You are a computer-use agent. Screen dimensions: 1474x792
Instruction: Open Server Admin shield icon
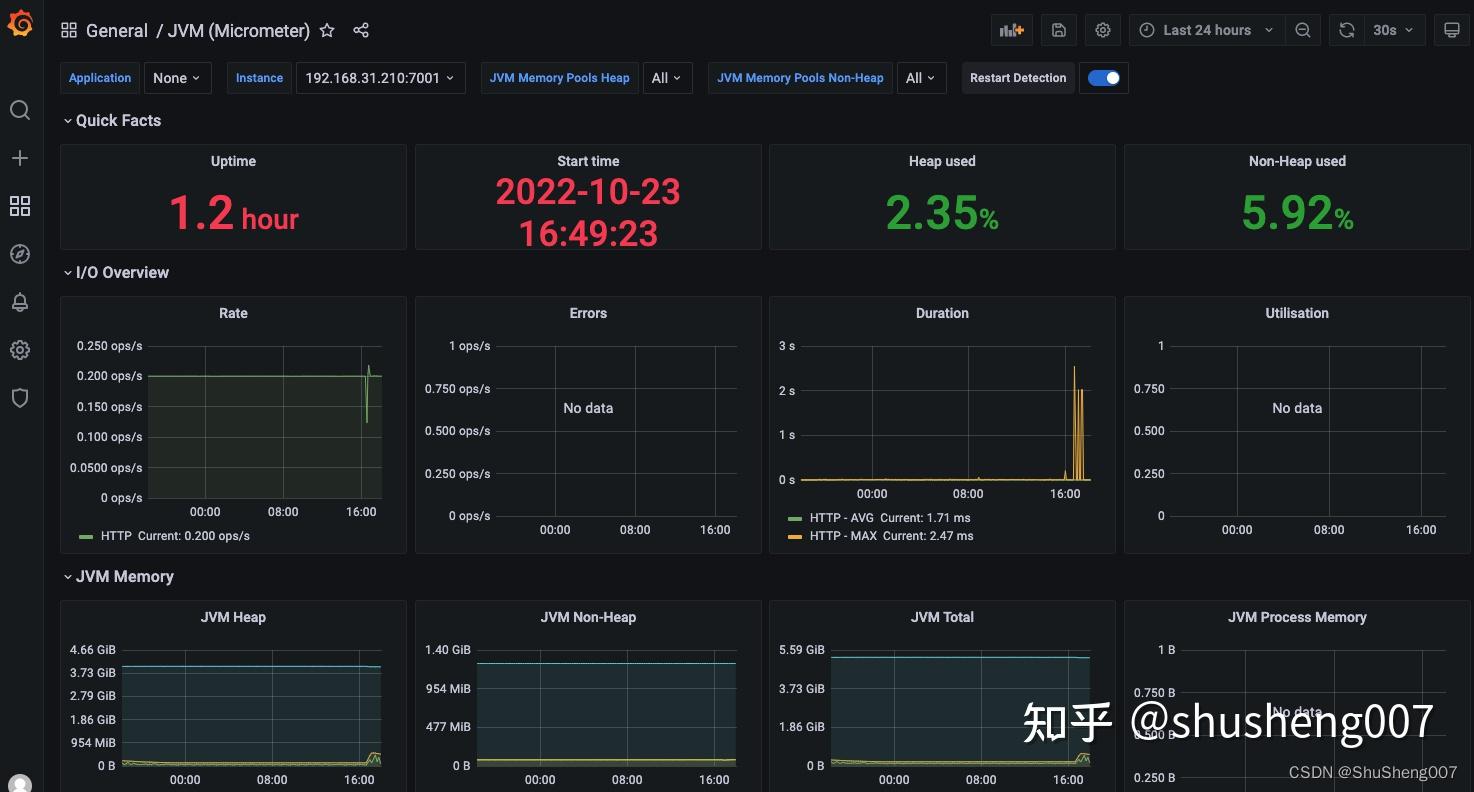pos(20,398)
